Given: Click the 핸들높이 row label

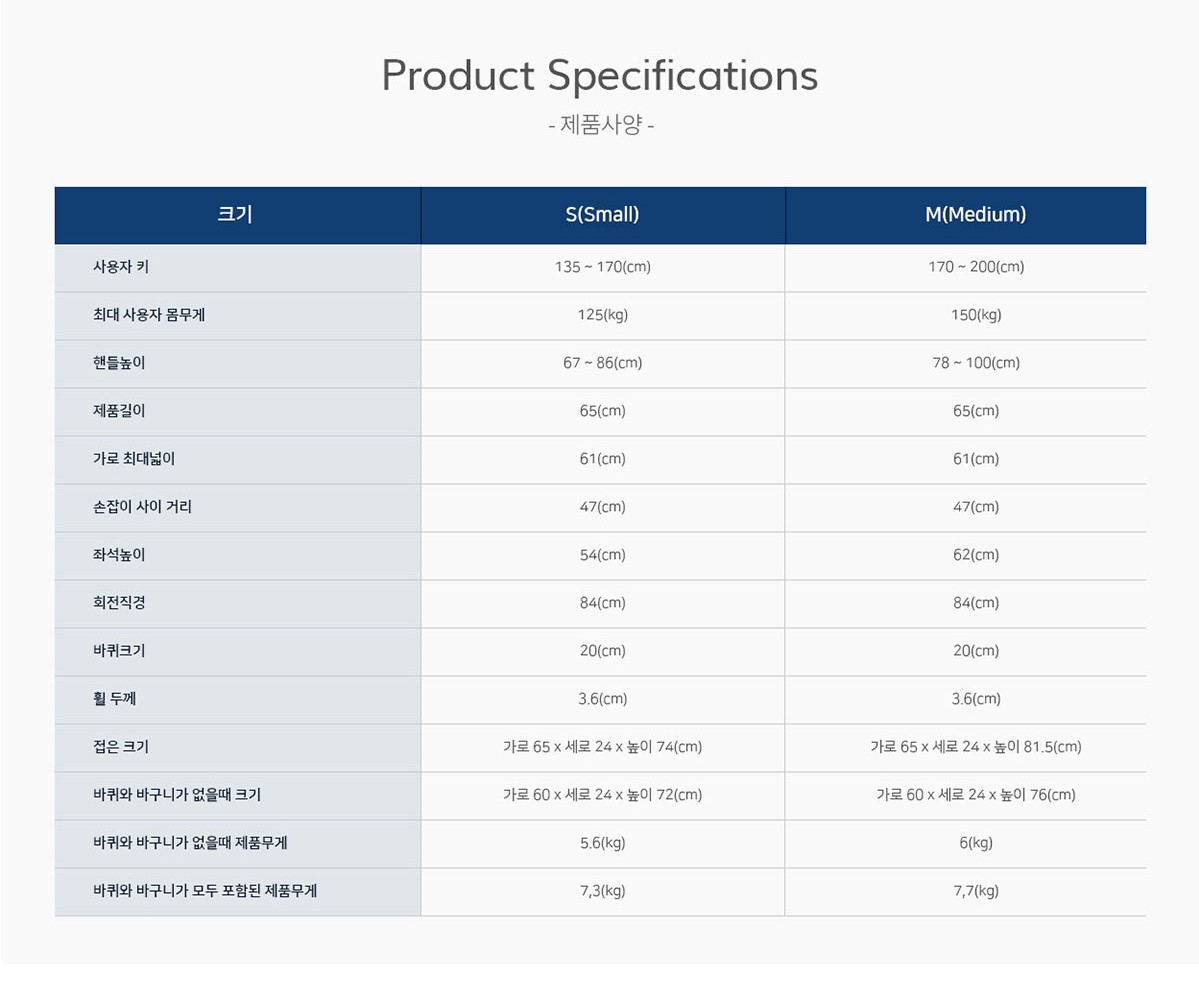Looking at the screenshot, I should (119, 363).
